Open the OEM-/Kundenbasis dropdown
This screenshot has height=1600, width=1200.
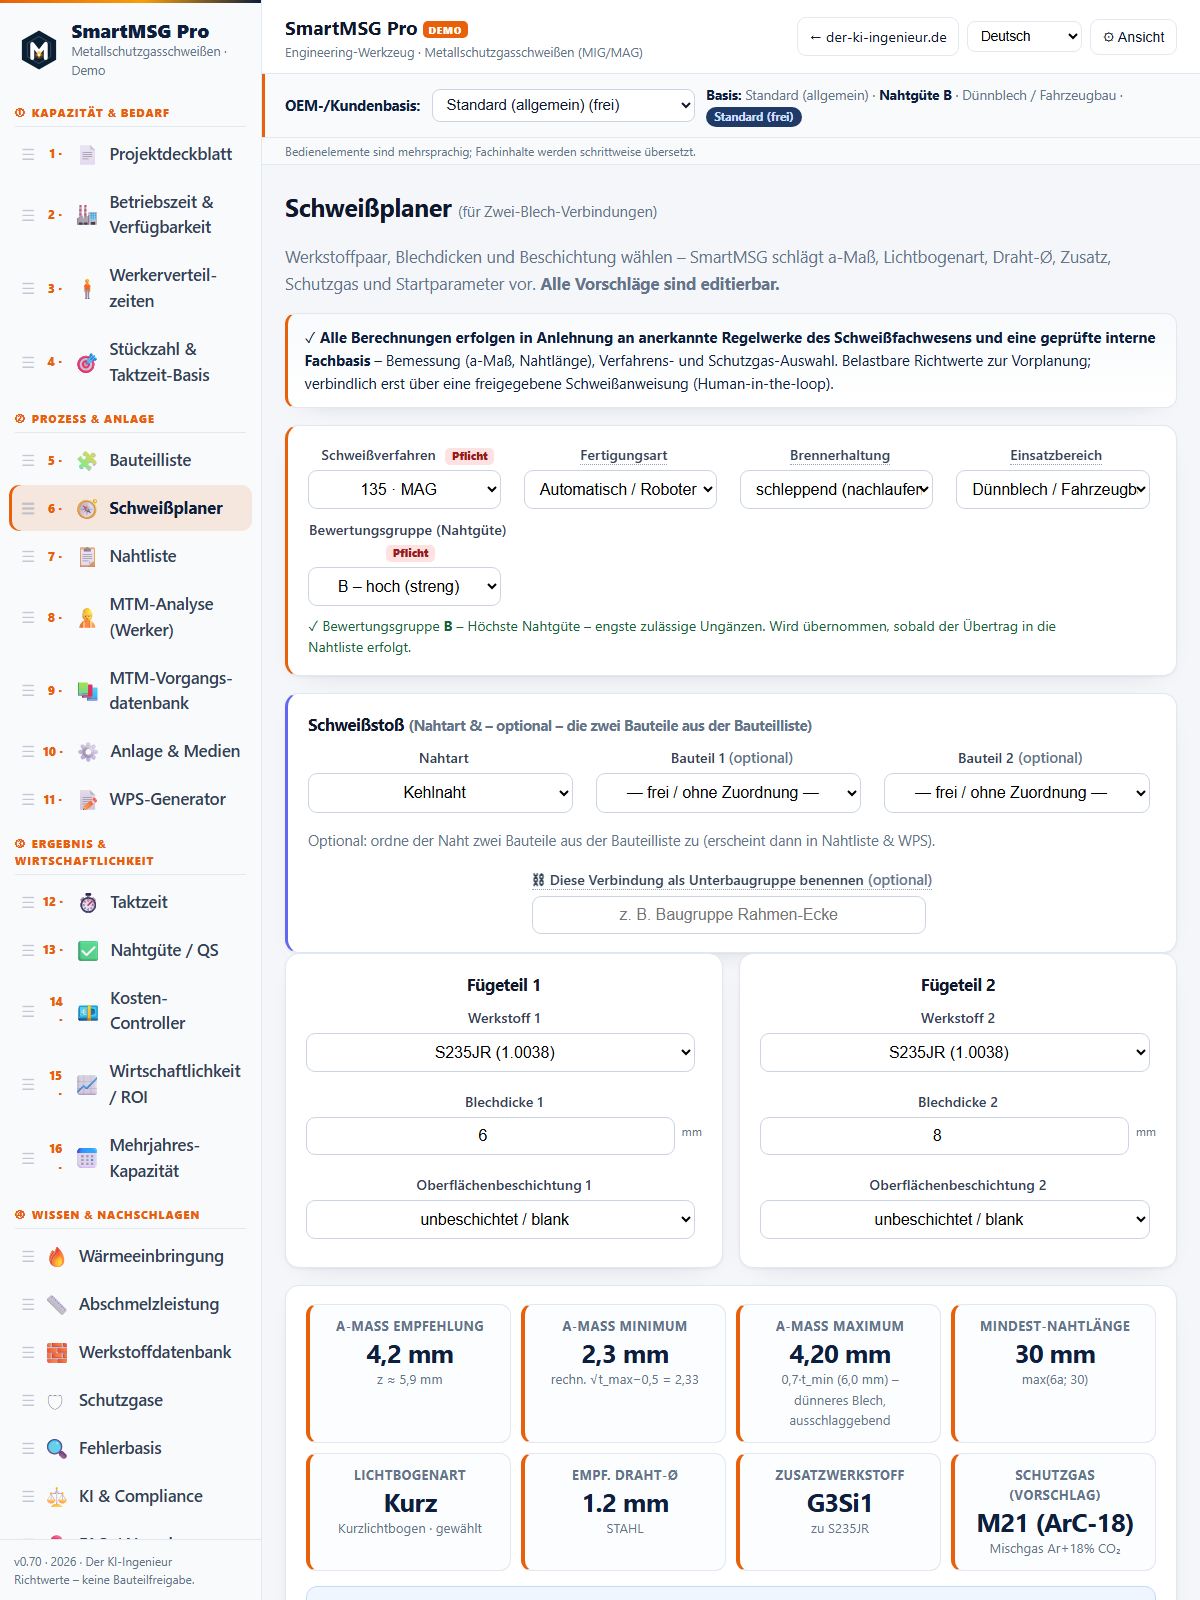click(563, 105)
